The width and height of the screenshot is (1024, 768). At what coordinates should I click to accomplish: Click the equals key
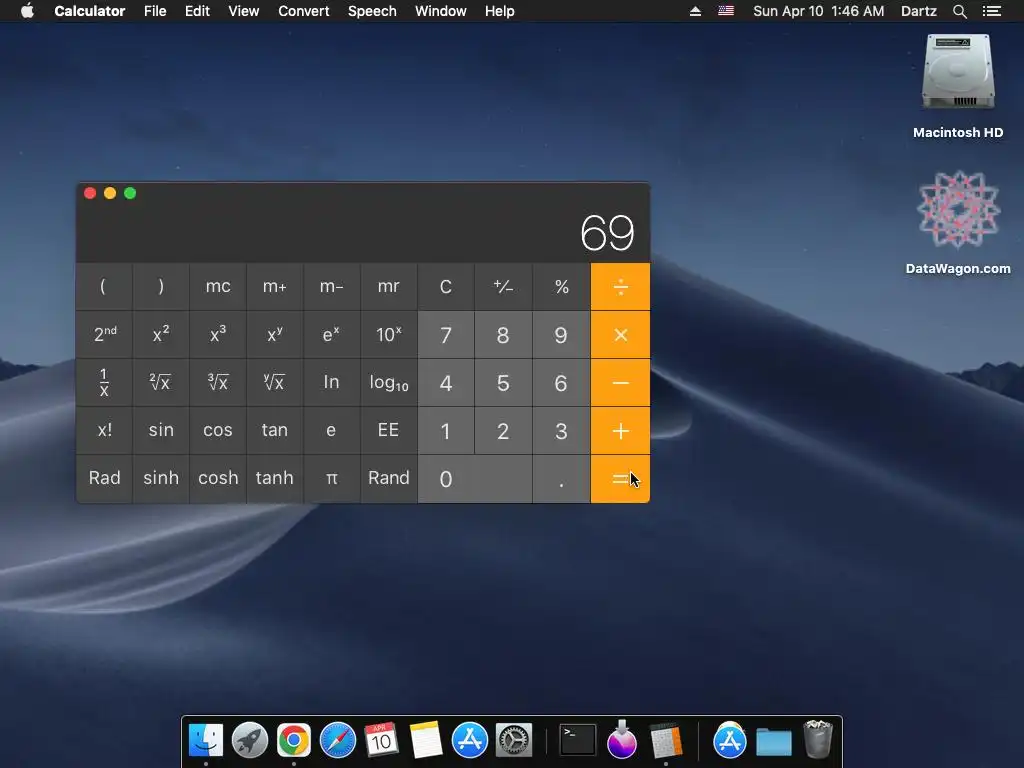[x=620, y=479]
